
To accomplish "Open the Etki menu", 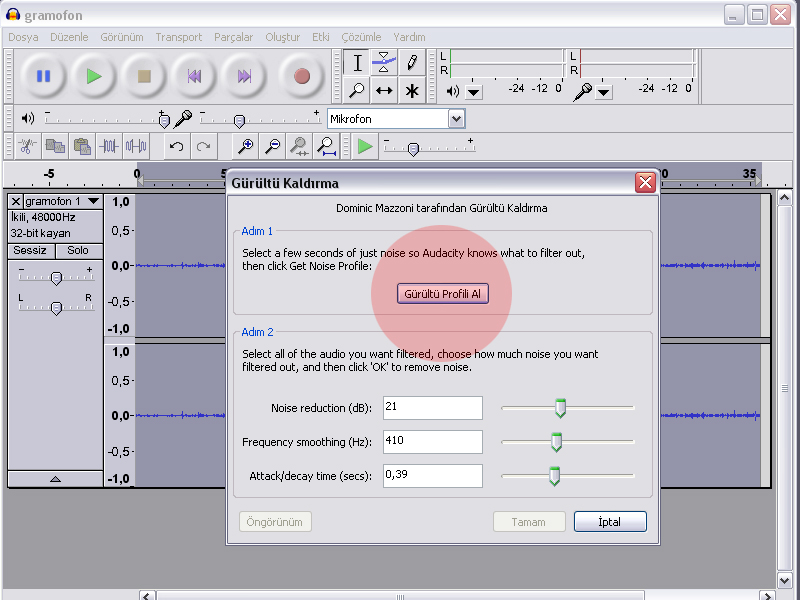I will [x=320, y=37].
